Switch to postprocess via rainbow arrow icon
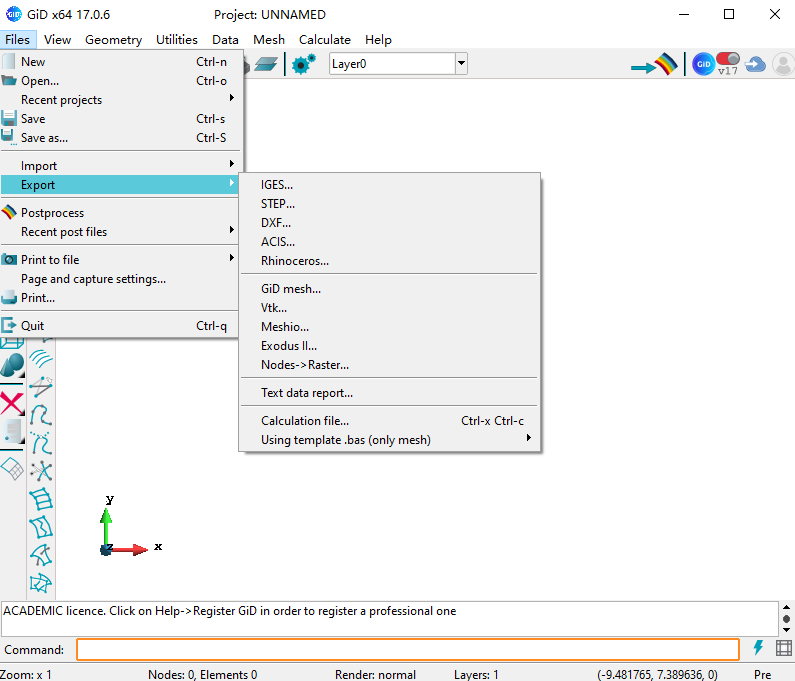Image resolution: width=795 pixels, height=681 pixels. pyautogui.click(x=655, y=64)
